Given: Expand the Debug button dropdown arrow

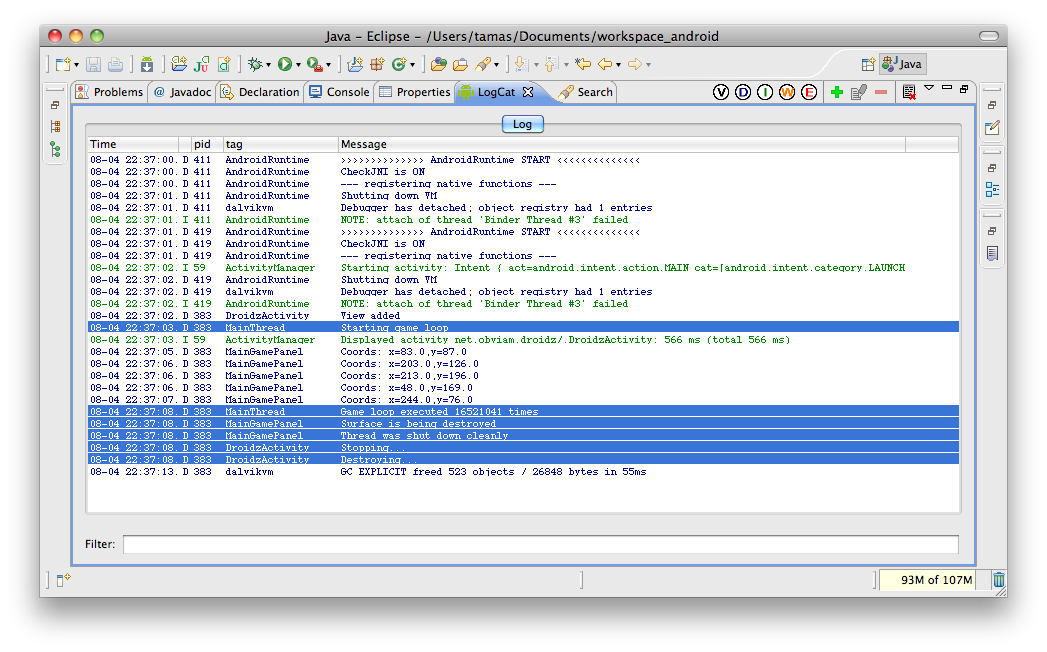Looking at the screenshot, I should [x=268, y=65].
